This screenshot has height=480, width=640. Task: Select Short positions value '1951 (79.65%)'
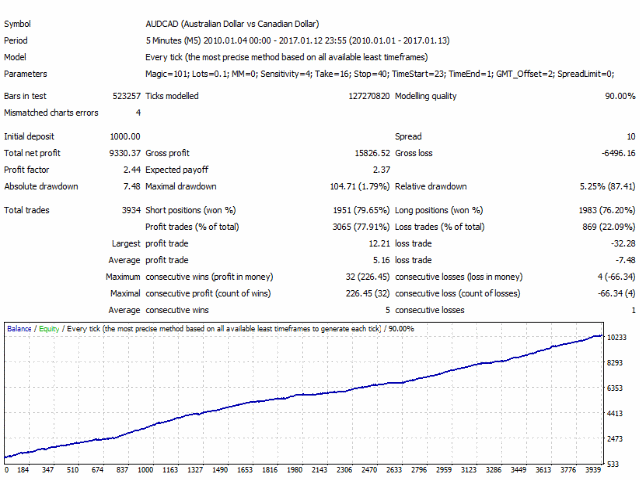click(x=361, y=210)
